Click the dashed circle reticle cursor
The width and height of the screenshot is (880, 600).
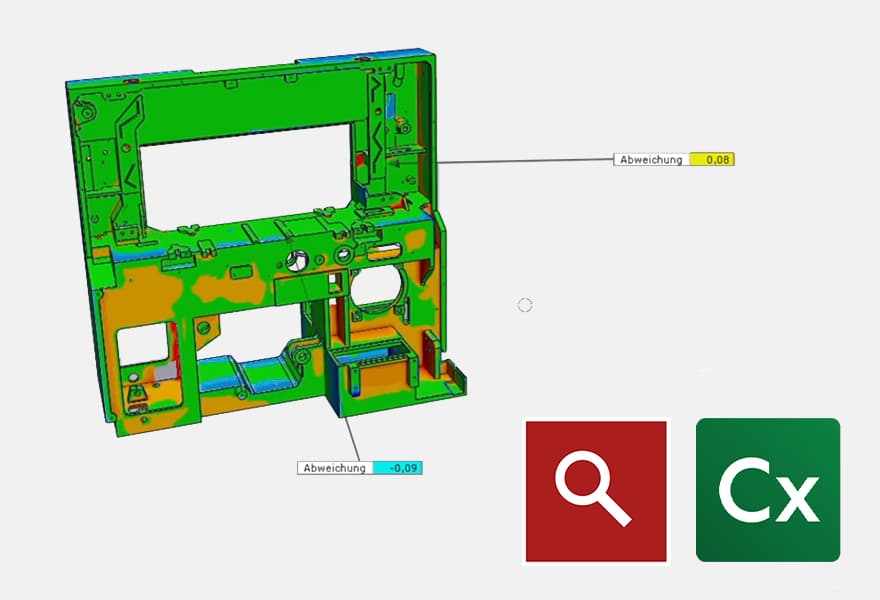(x=524, y=305)
